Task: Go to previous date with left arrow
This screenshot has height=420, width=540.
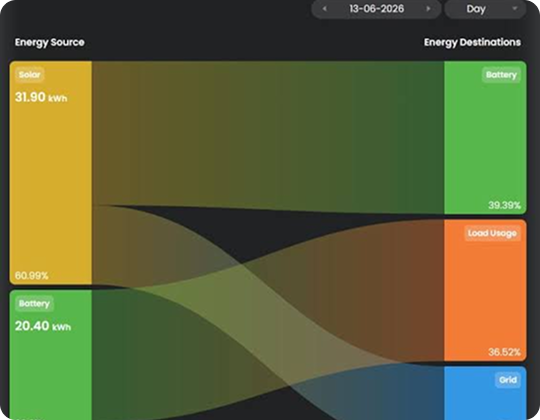Action: pos(324,9)
